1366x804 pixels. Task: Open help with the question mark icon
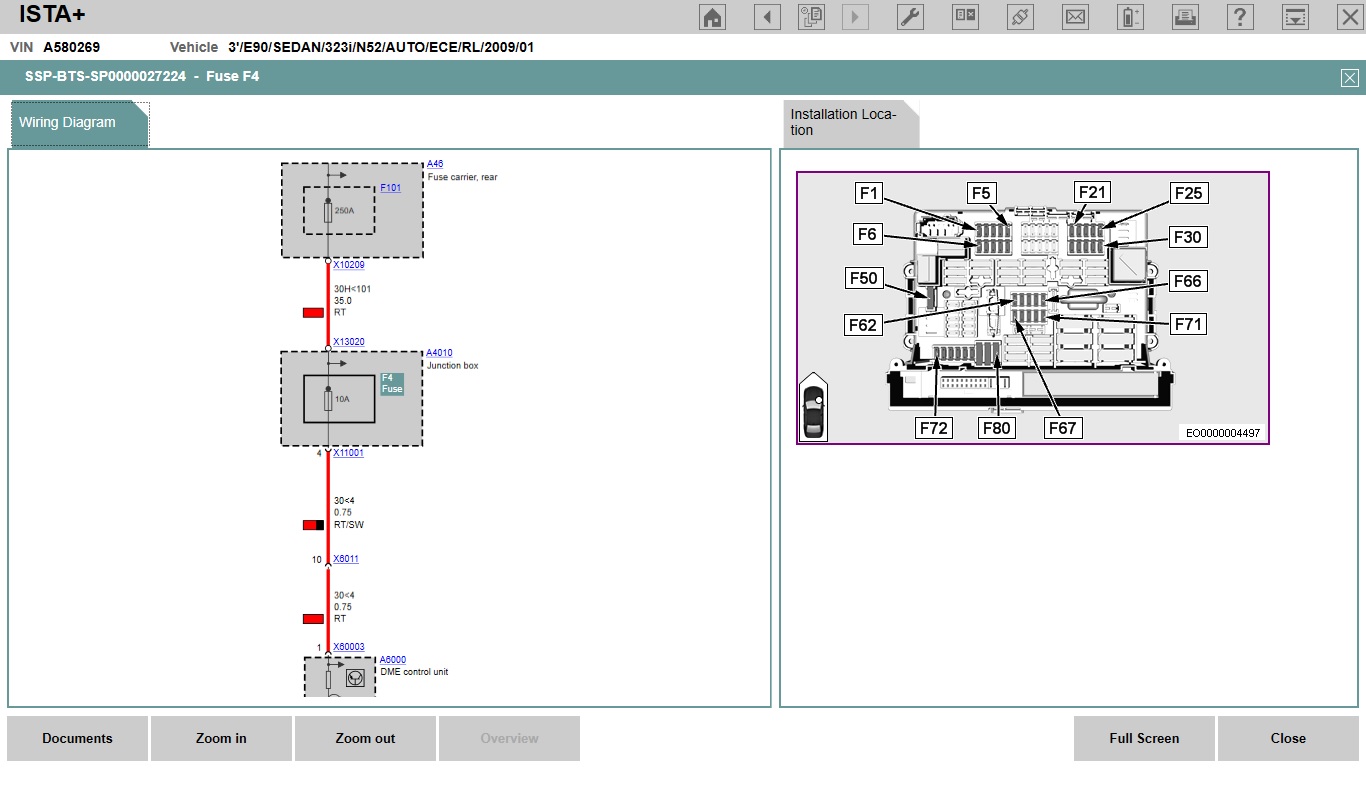[x=1240, y=17]
